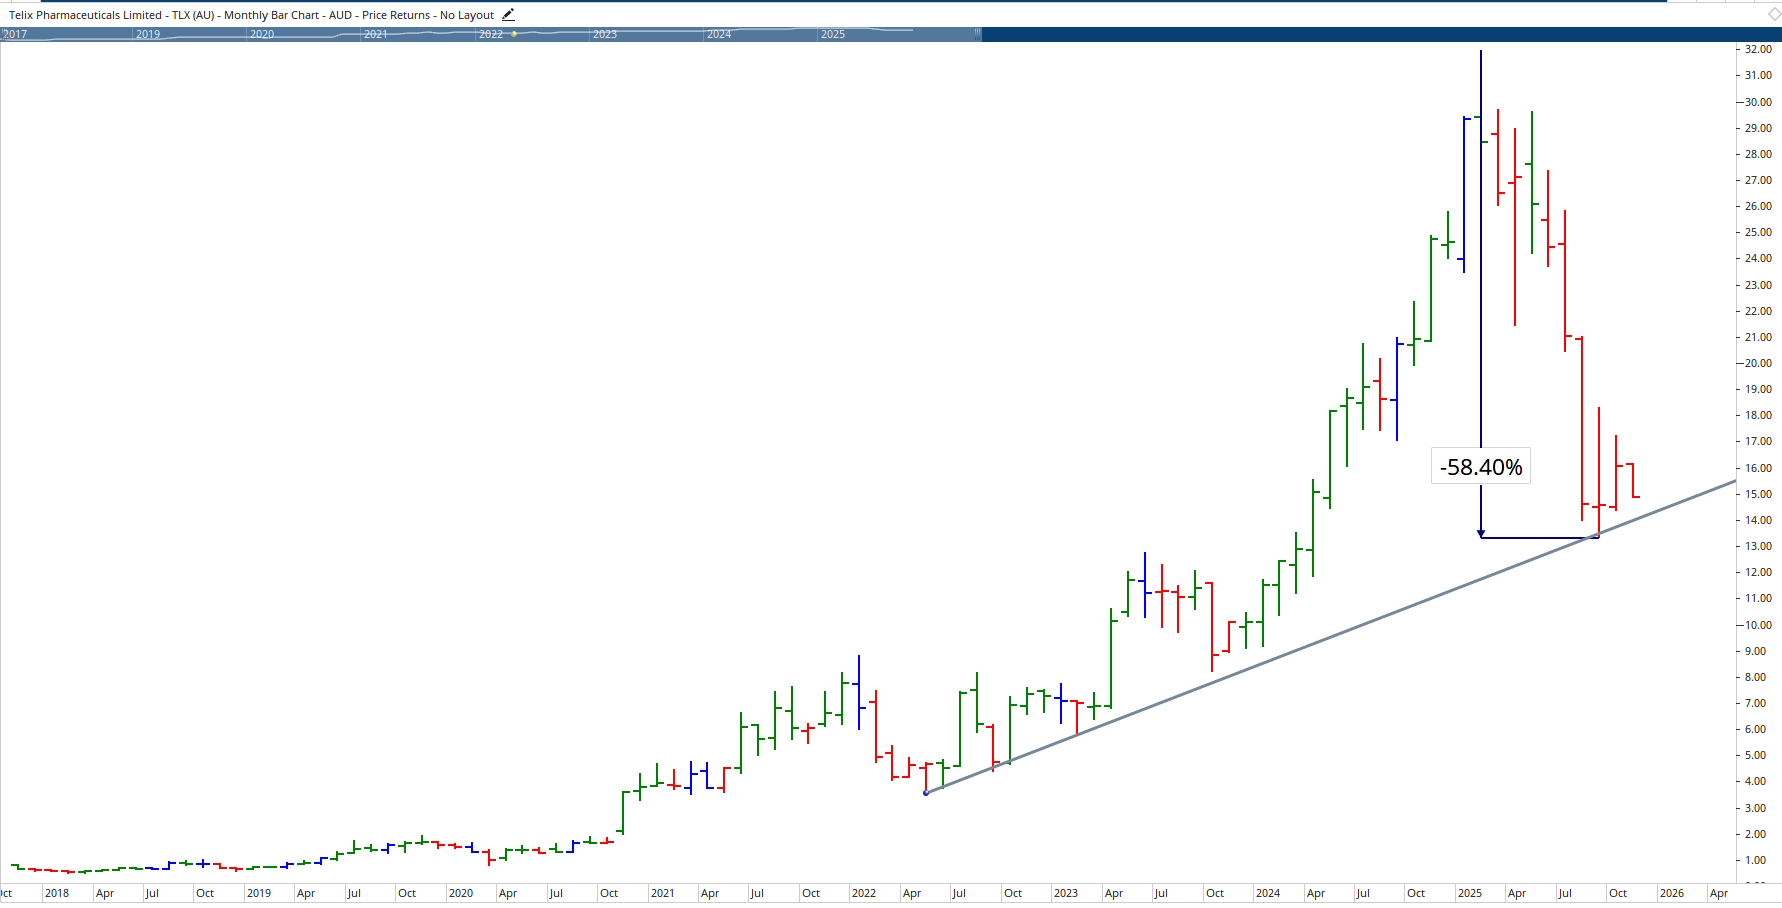Screen dimensions: 1782x908
Task: Click the timeline navigator scrollbar near 2020
Action: (x=262, y=33)
